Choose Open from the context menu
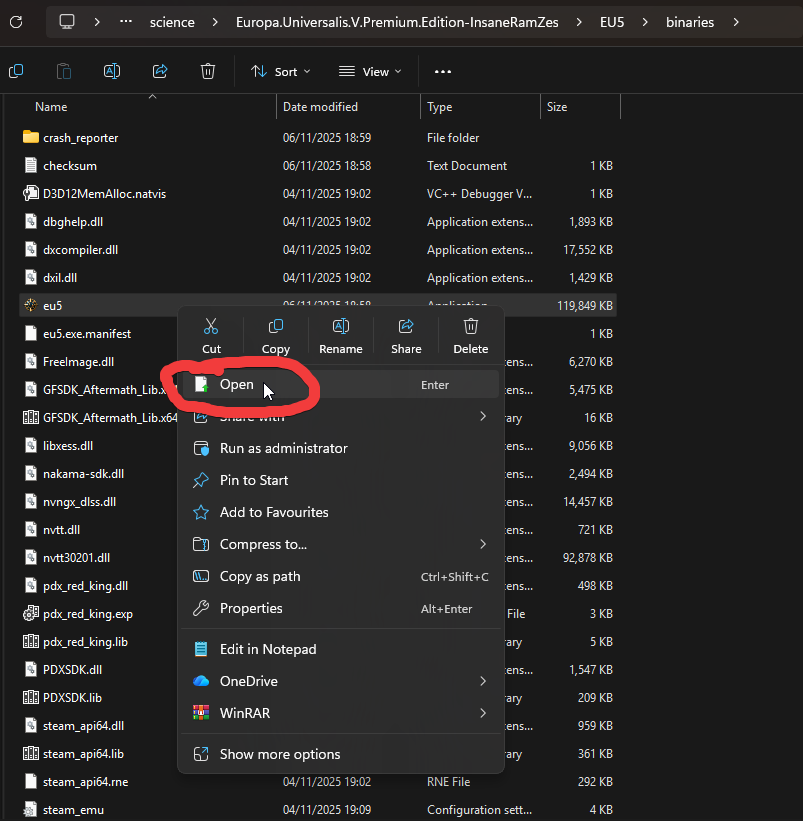Image resolution: width=803 pixels, height=821 pixels. [340, 384]
